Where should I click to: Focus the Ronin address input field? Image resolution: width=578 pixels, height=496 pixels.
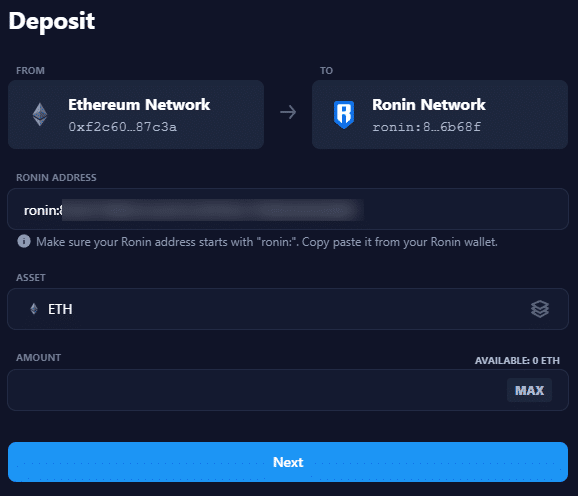288,209
